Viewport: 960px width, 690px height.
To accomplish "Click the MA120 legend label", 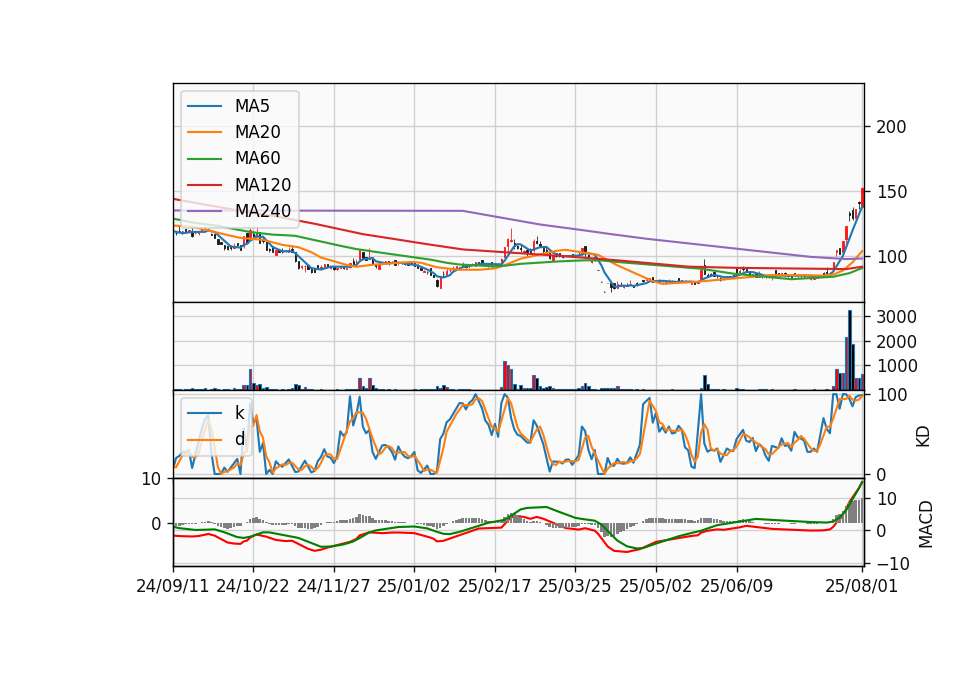I will pos(263,185).
